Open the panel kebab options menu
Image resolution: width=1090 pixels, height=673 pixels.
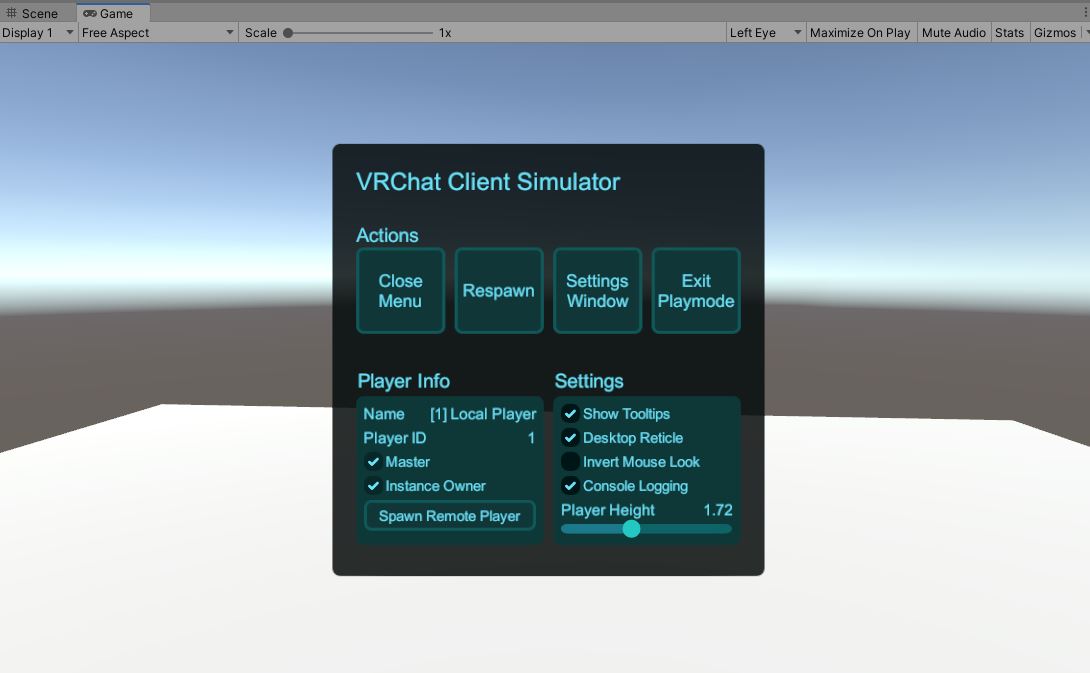tap(1084, 13)
